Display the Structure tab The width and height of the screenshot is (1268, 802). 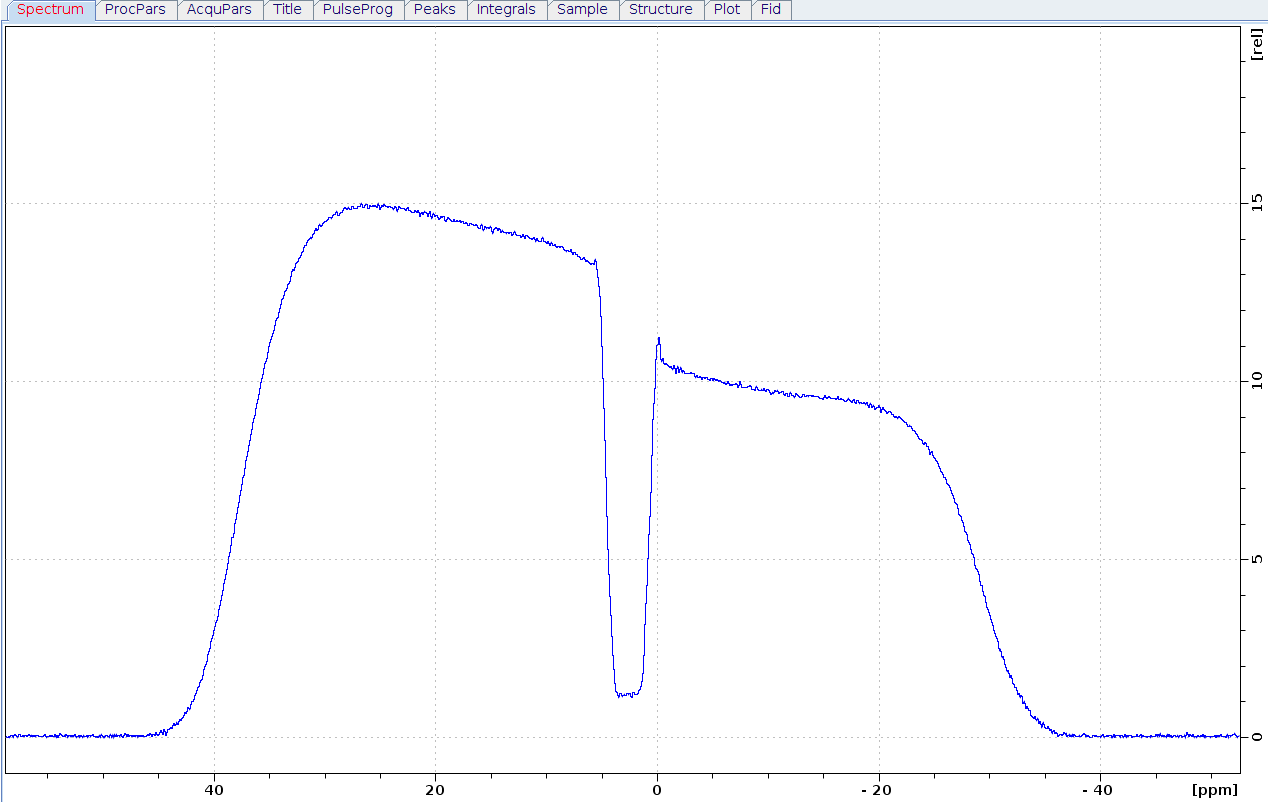pyautogui.click(x=660, y=10)
